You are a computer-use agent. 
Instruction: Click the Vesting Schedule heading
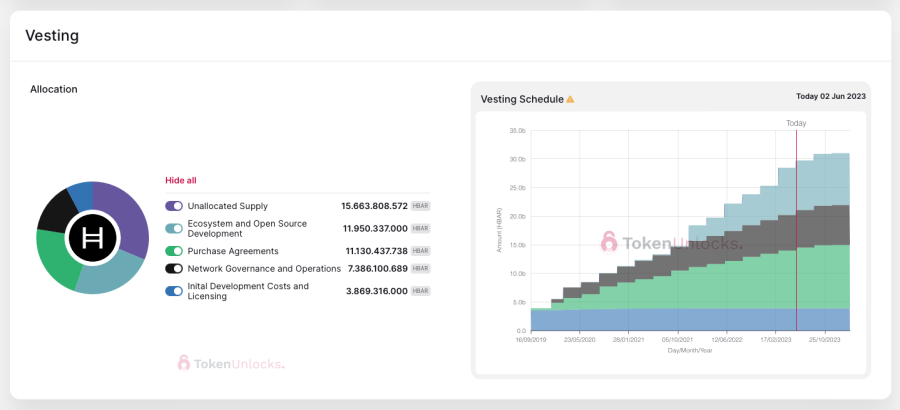(522, 99)
